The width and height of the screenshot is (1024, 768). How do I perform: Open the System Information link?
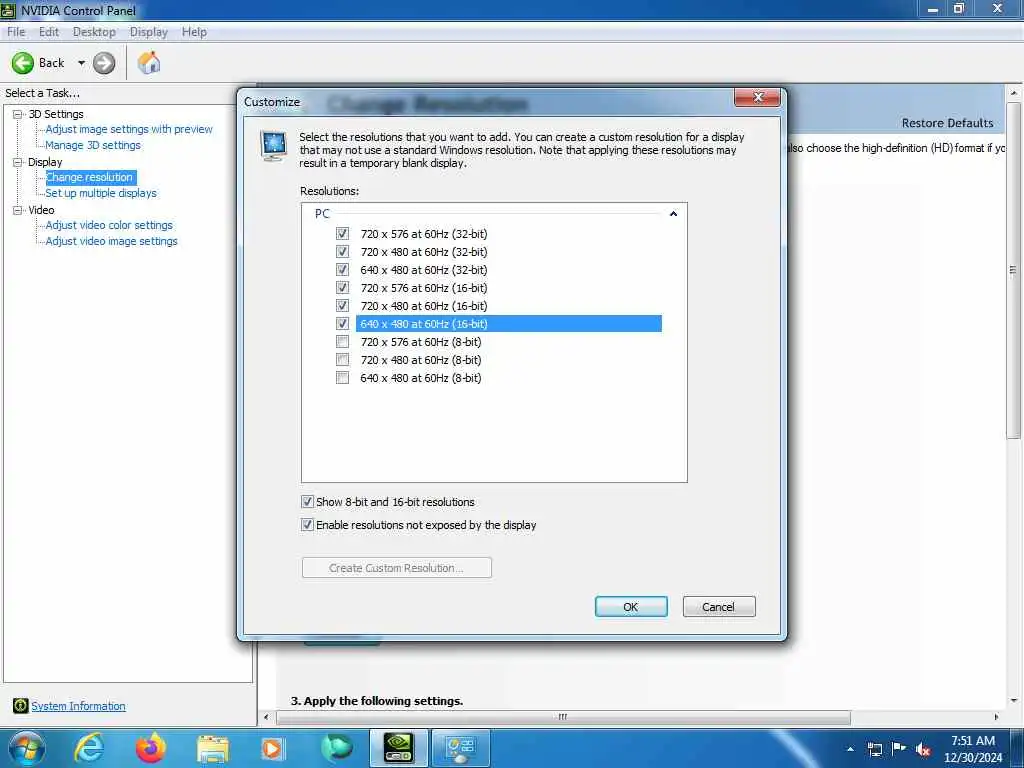(x=78, y=706)
